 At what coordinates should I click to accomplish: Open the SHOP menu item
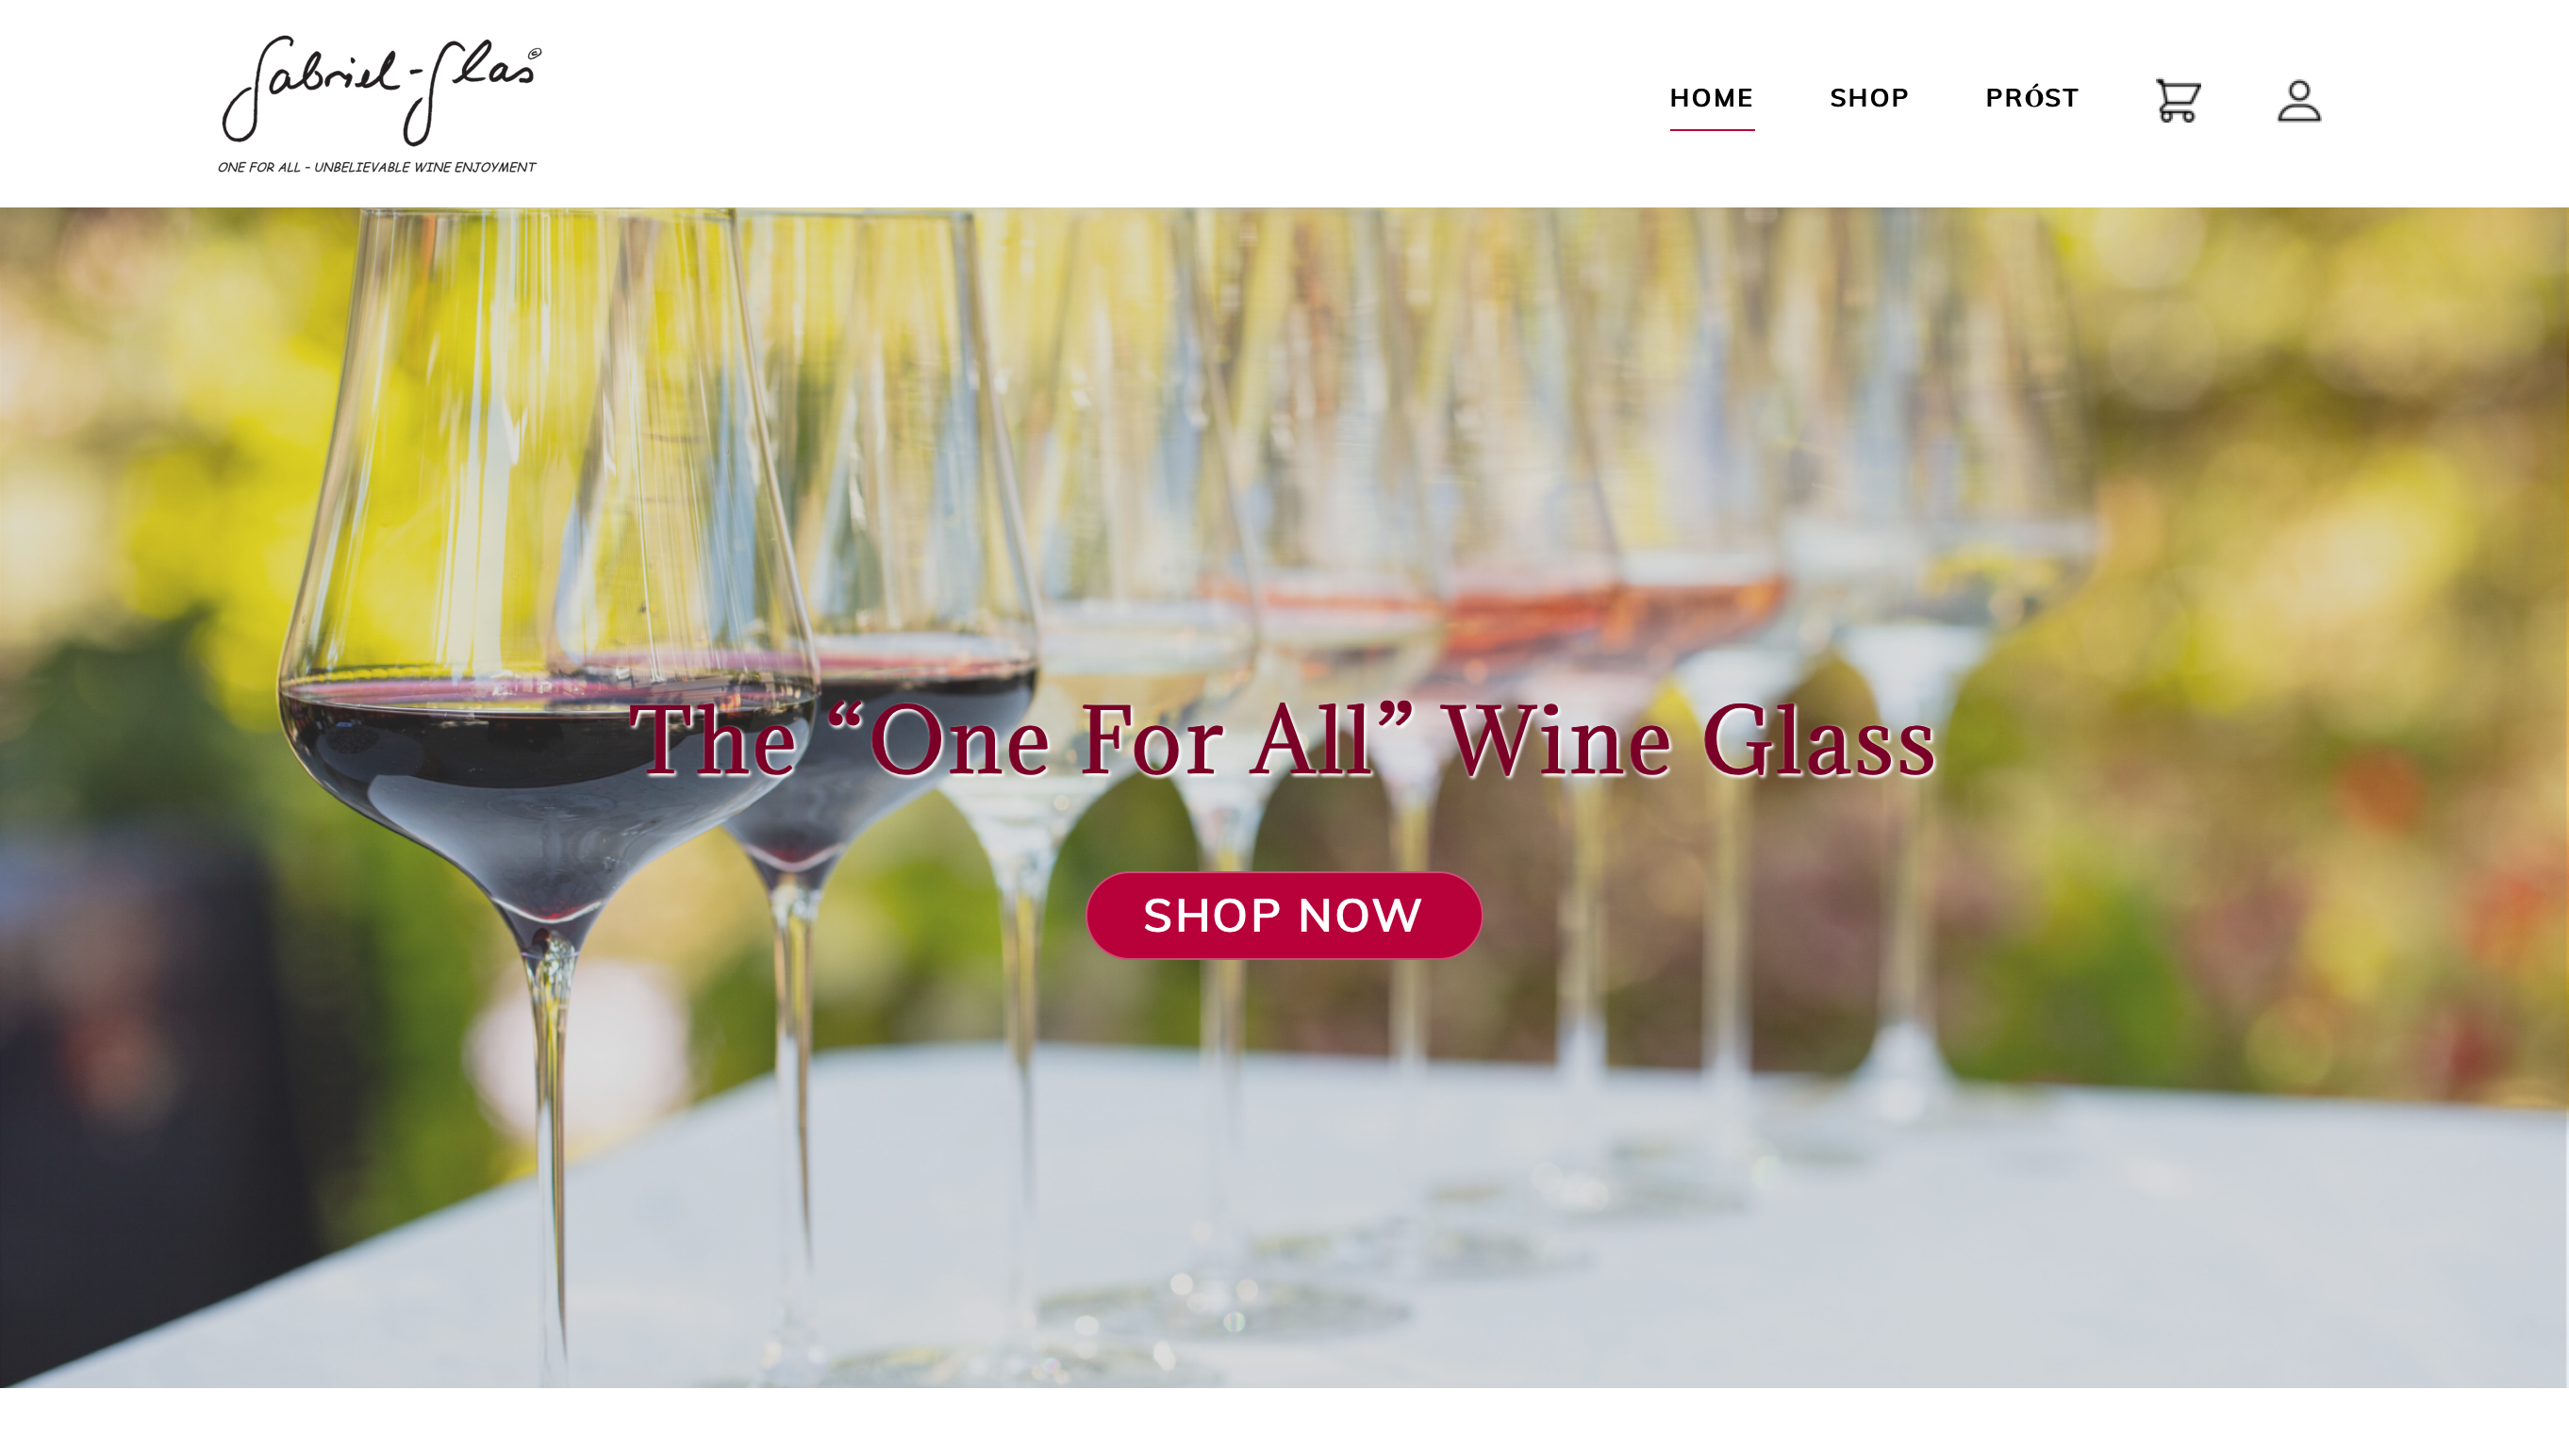pyautogui.click(x=1869, y=98)
